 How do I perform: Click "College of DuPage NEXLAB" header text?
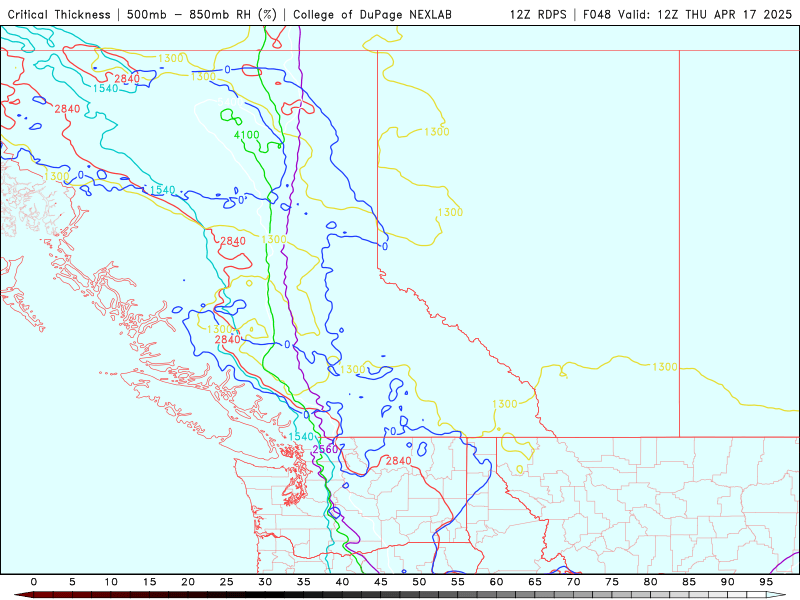coord(372,14)
